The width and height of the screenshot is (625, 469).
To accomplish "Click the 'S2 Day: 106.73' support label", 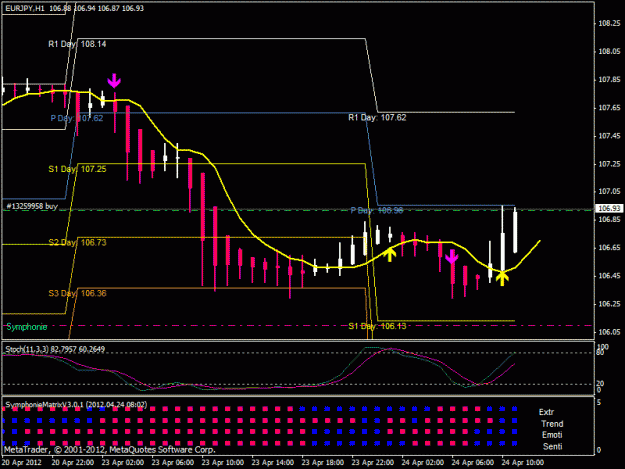I will click(x=77, y=242).
